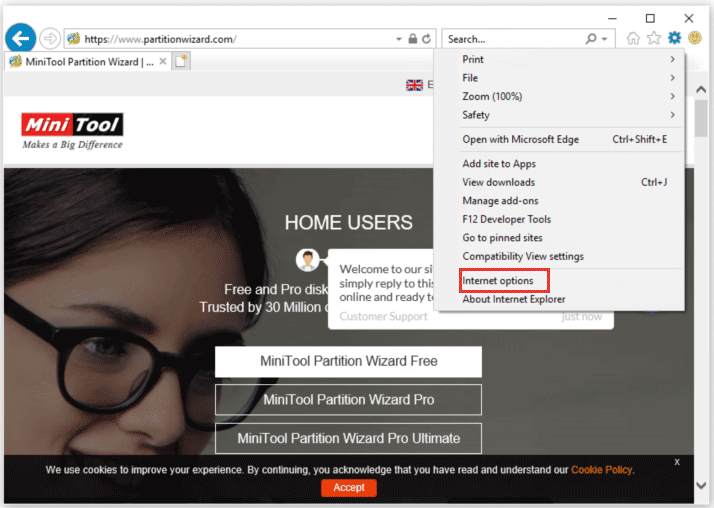Click MiniTool Partition Wizard Free button
The image size is (714, 508).
point(348,361)
